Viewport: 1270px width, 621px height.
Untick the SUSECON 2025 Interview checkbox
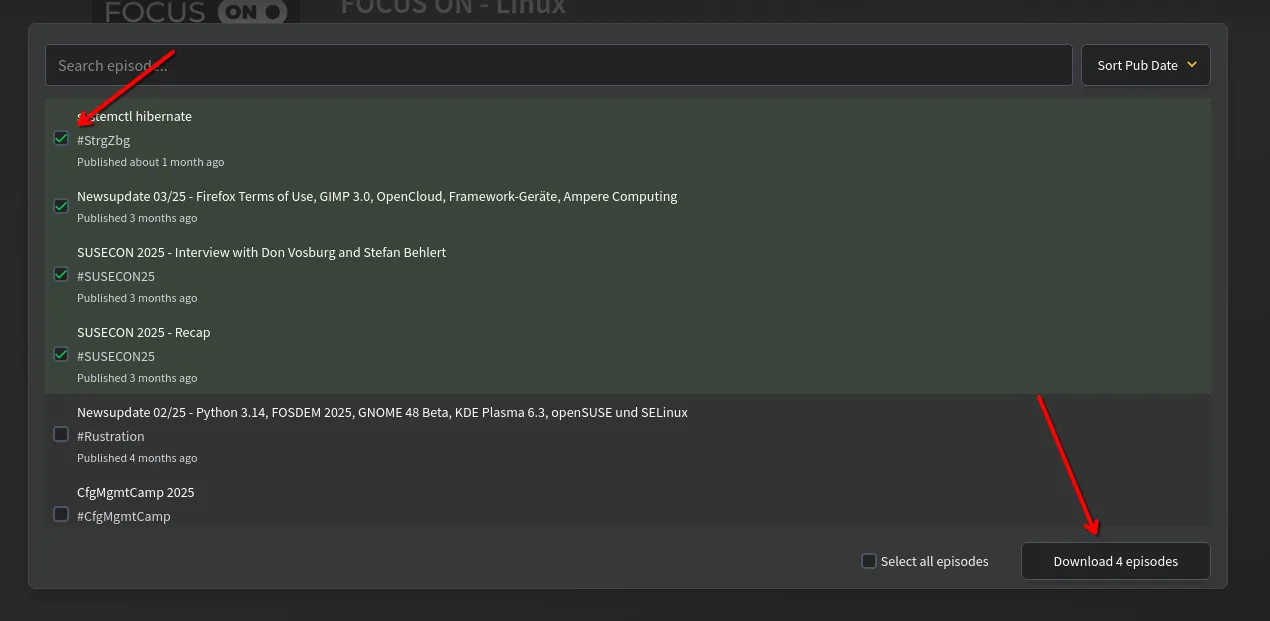click(x=61, y=274)
